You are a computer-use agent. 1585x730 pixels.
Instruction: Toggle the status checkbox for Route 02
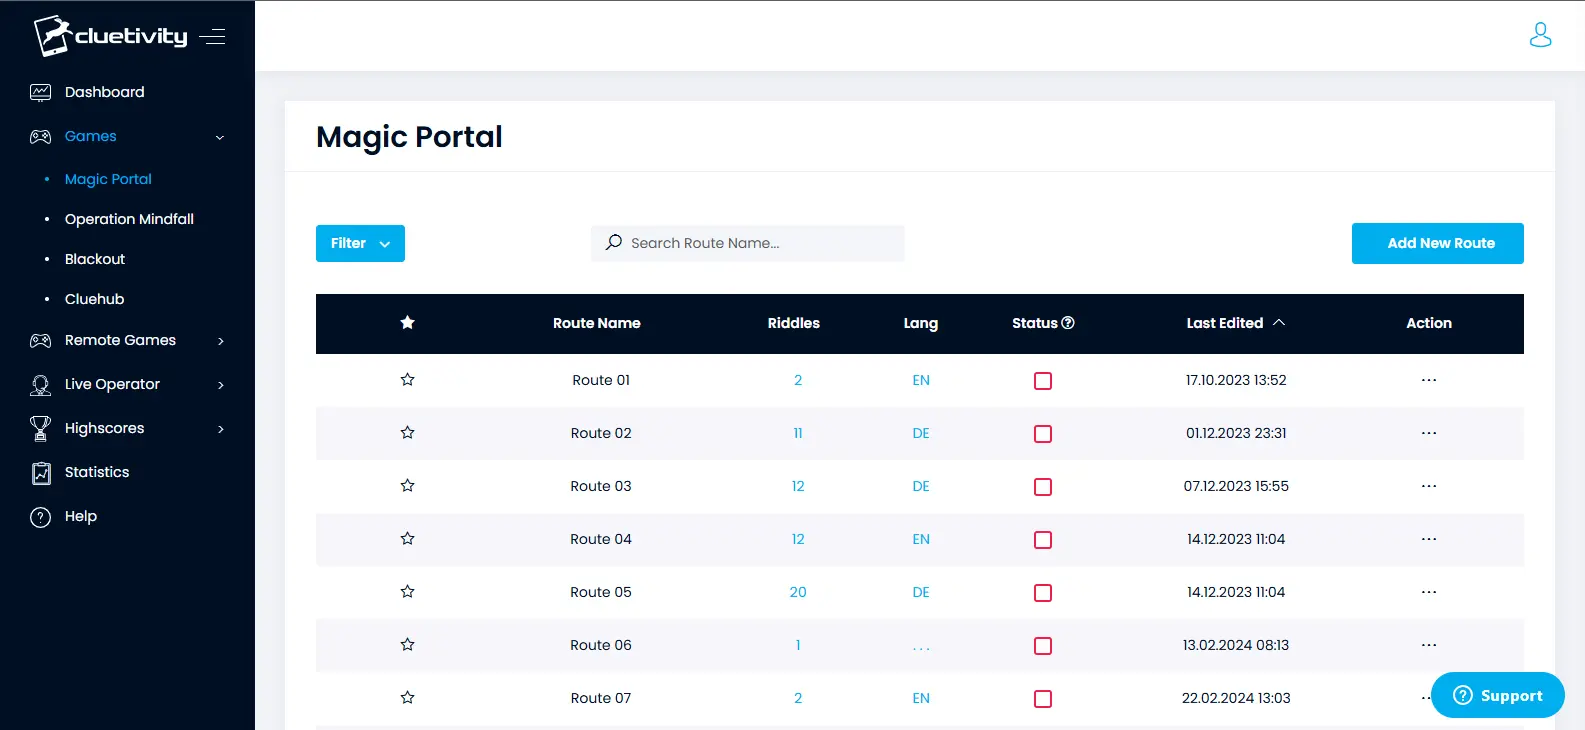1042,434
